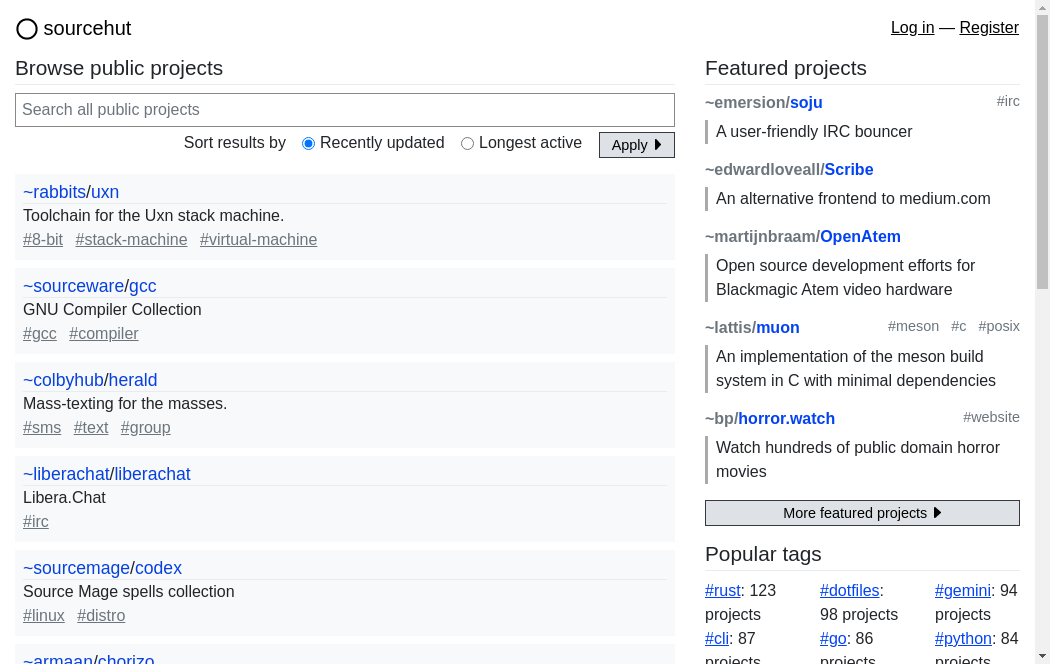Select the Recently updated radio button
The width and height of the screenshot is (1050, 664).
pyautogui.click(x=308, y=144)
